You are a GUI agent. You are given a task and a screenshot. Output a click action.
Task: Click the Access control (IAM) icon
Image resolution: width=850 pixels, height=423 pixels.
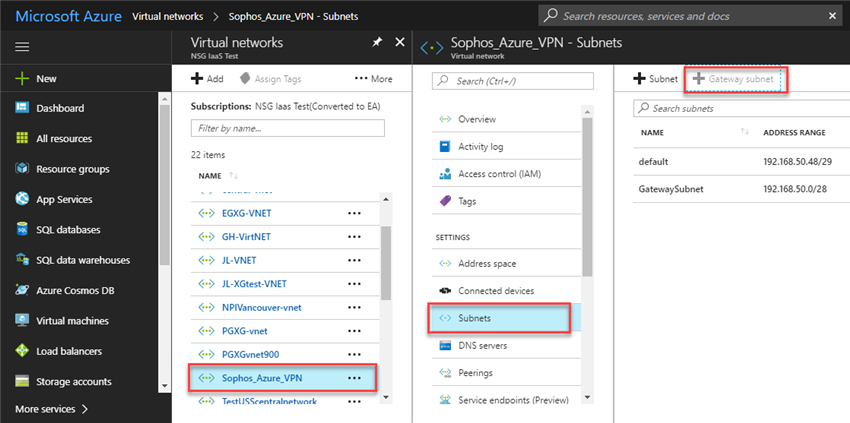coord(445,174)
